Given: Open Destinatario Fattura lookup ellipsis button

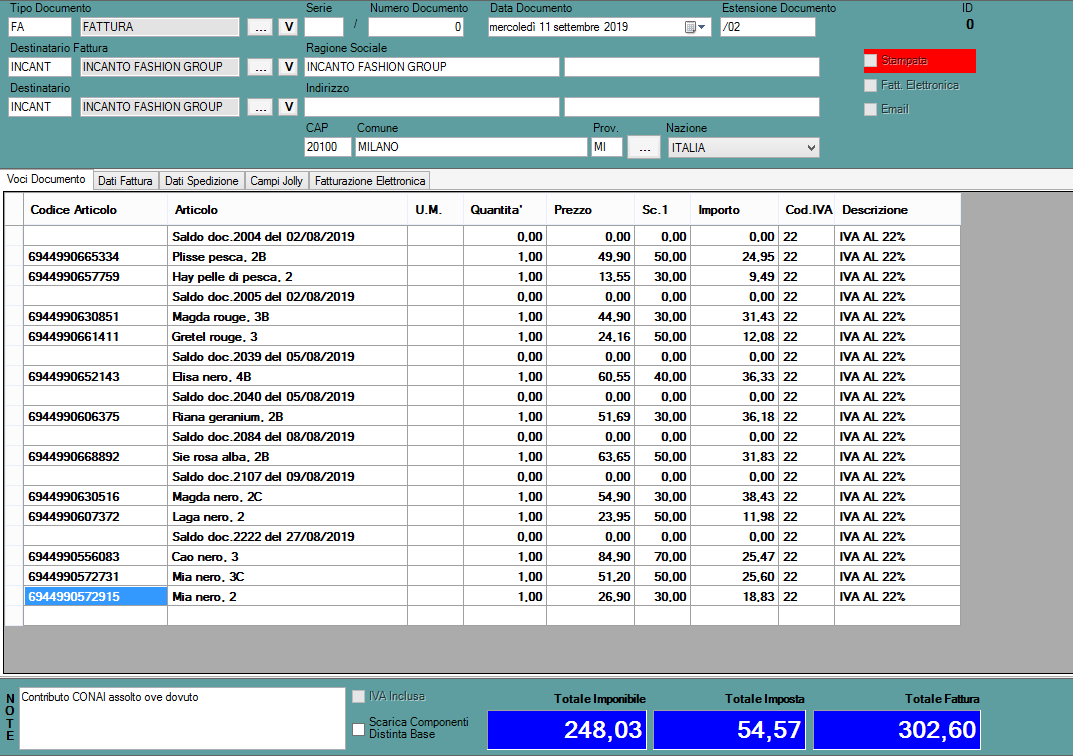Looking at the screenshot, I should [260, 67].
